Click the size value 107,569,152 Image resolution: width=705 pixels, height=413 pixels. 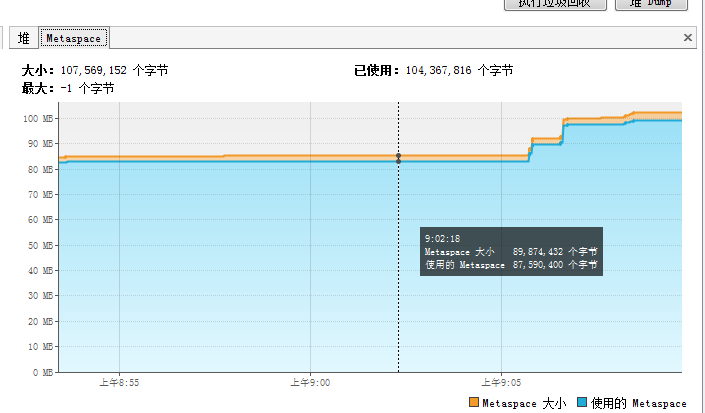coord(94,71)
